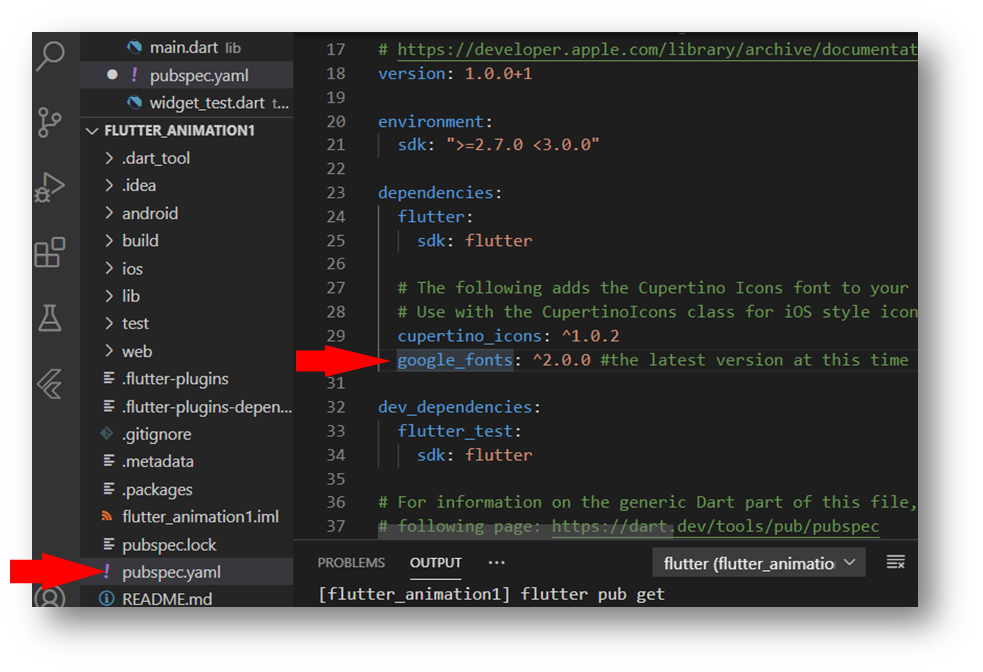The height and width of the screenshot is (672, 983).
Task: Open the dart.dev/tools/pub/pubspec link
Action: click(x=715, y=526)
